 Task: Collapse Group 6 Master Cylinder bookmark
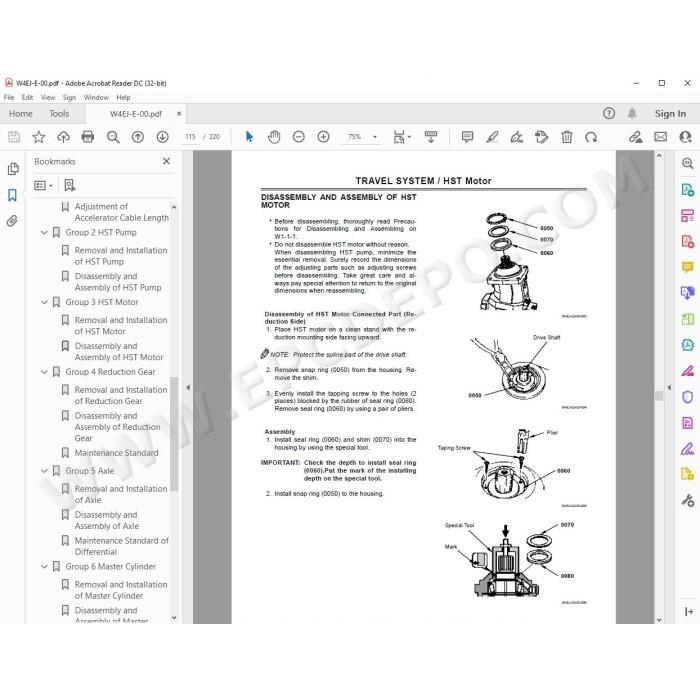(44, 567)
